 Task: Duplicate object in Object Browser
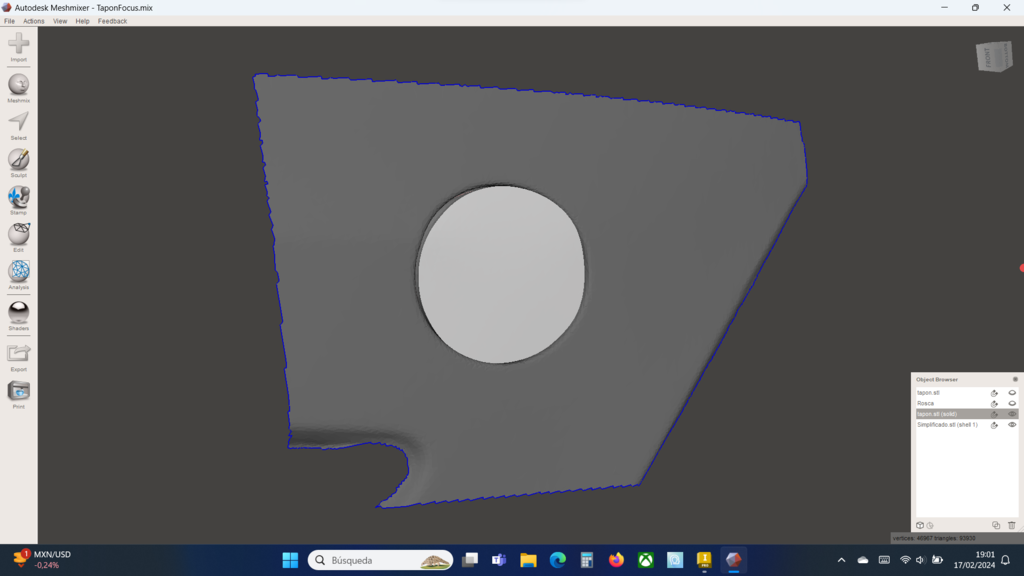(996, 525)
